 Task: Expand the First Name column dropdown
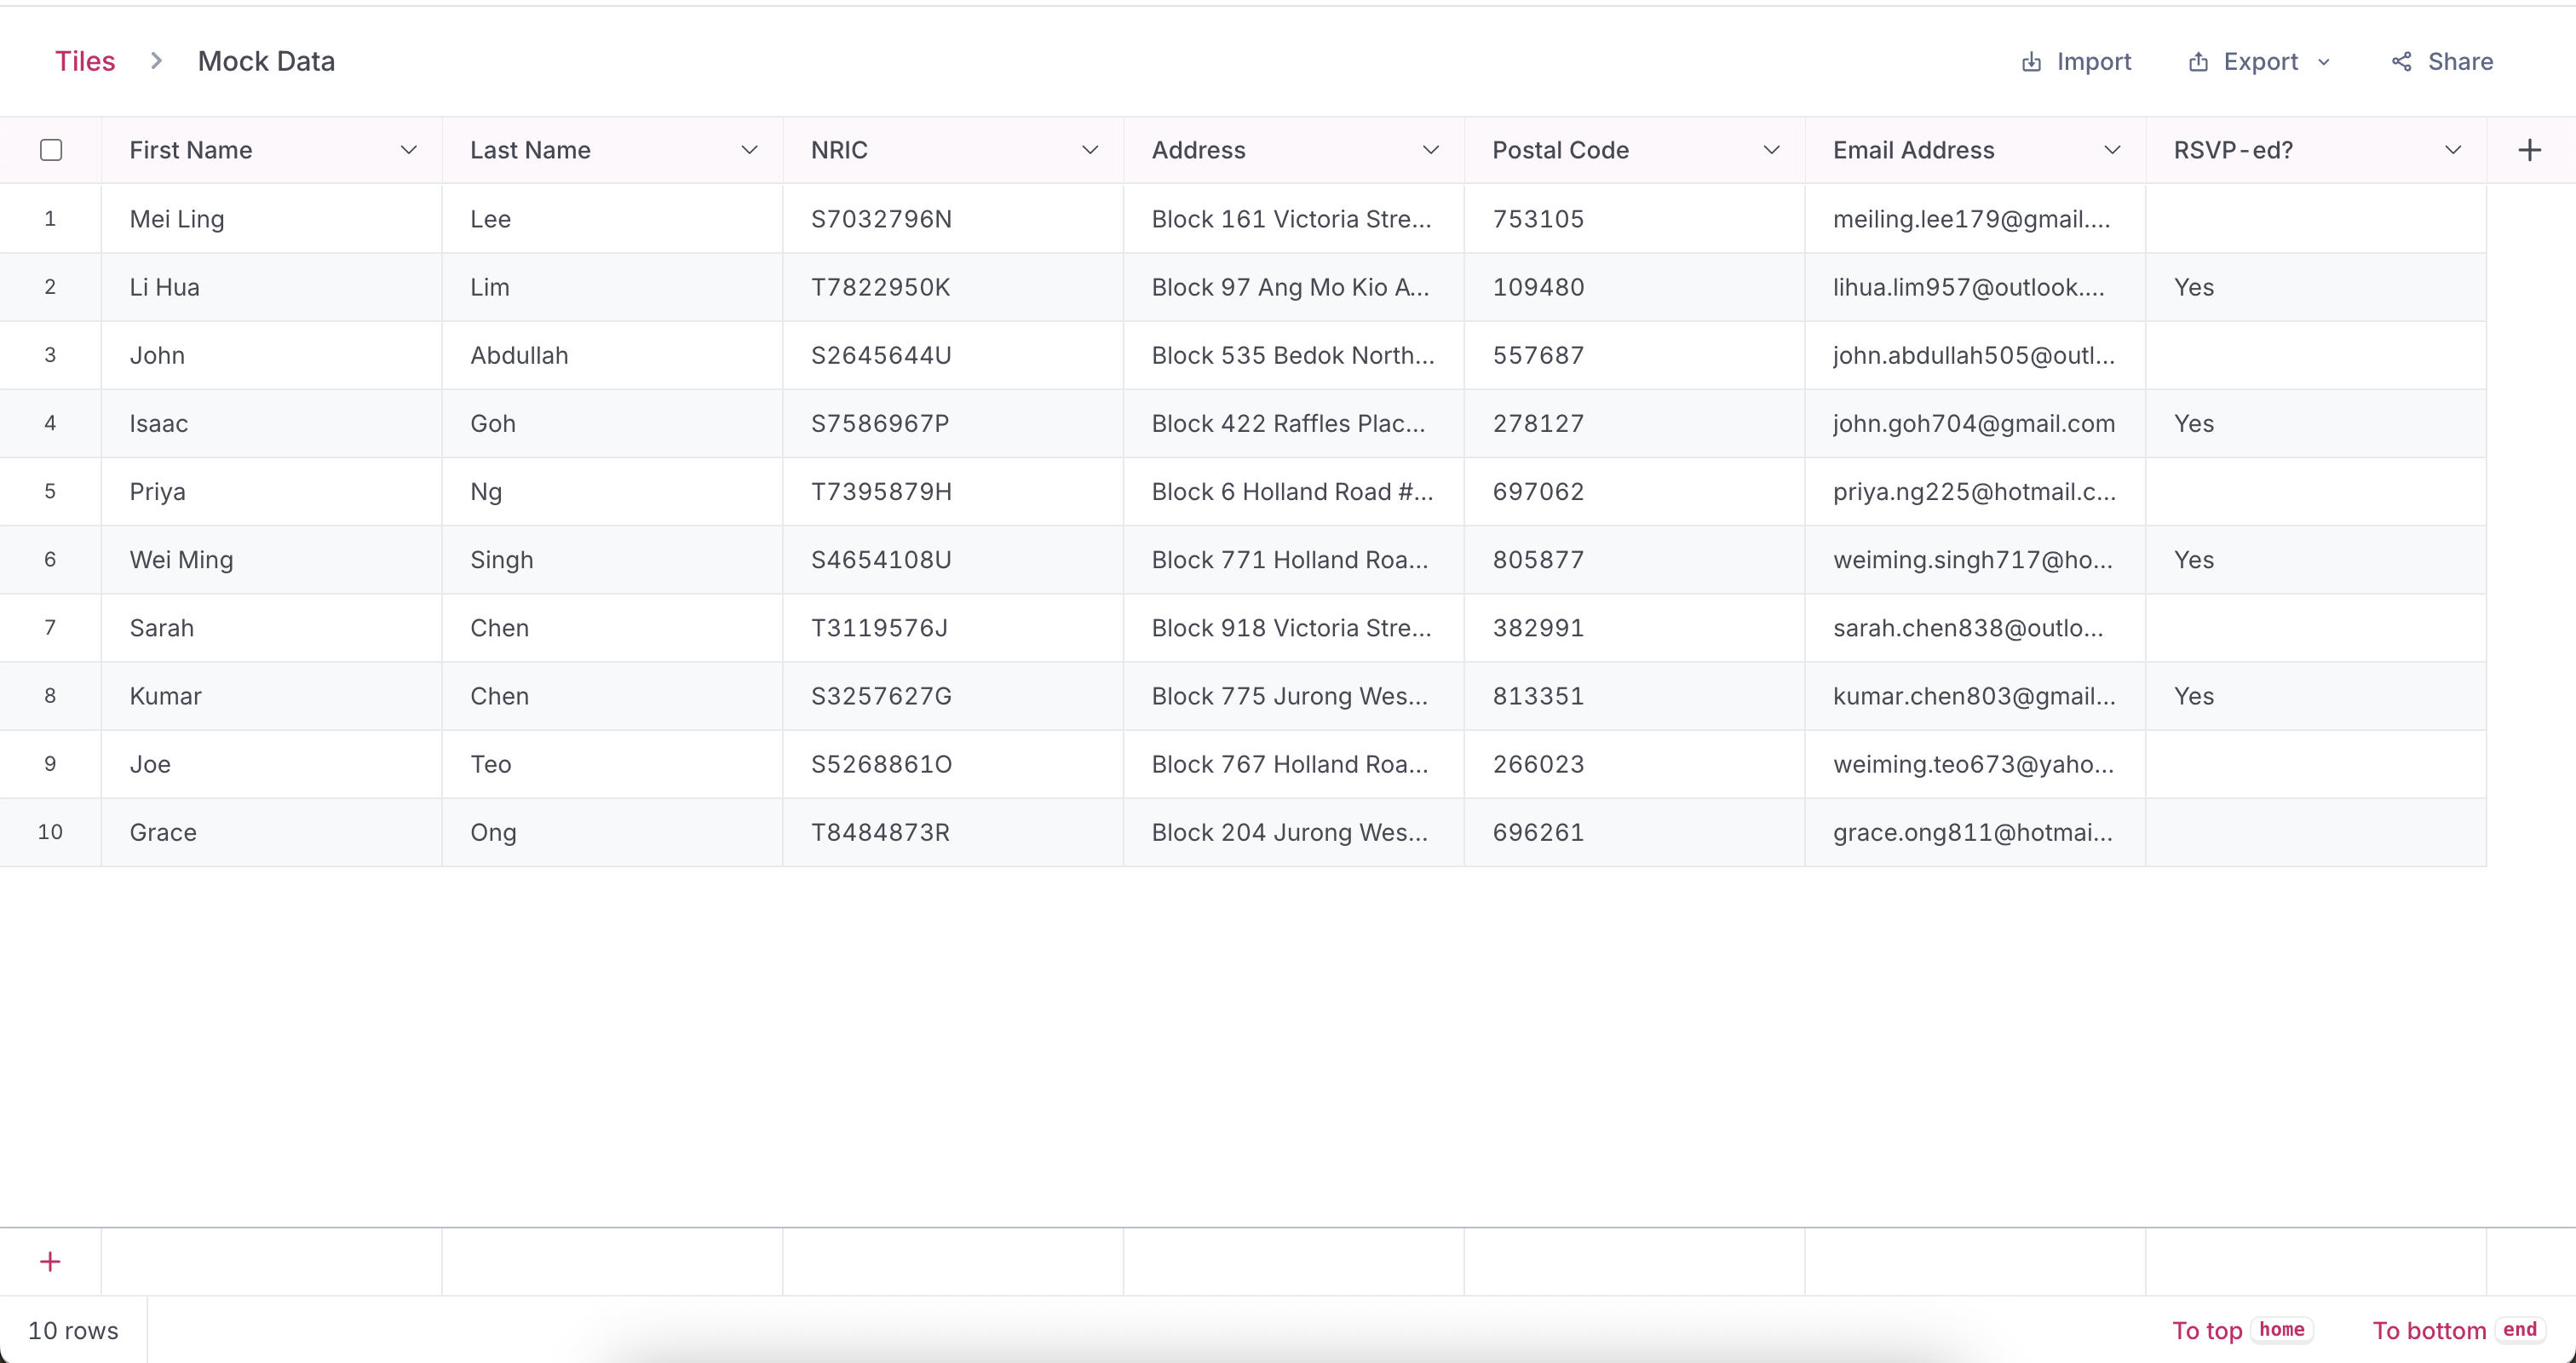click(x=408, y=150)
